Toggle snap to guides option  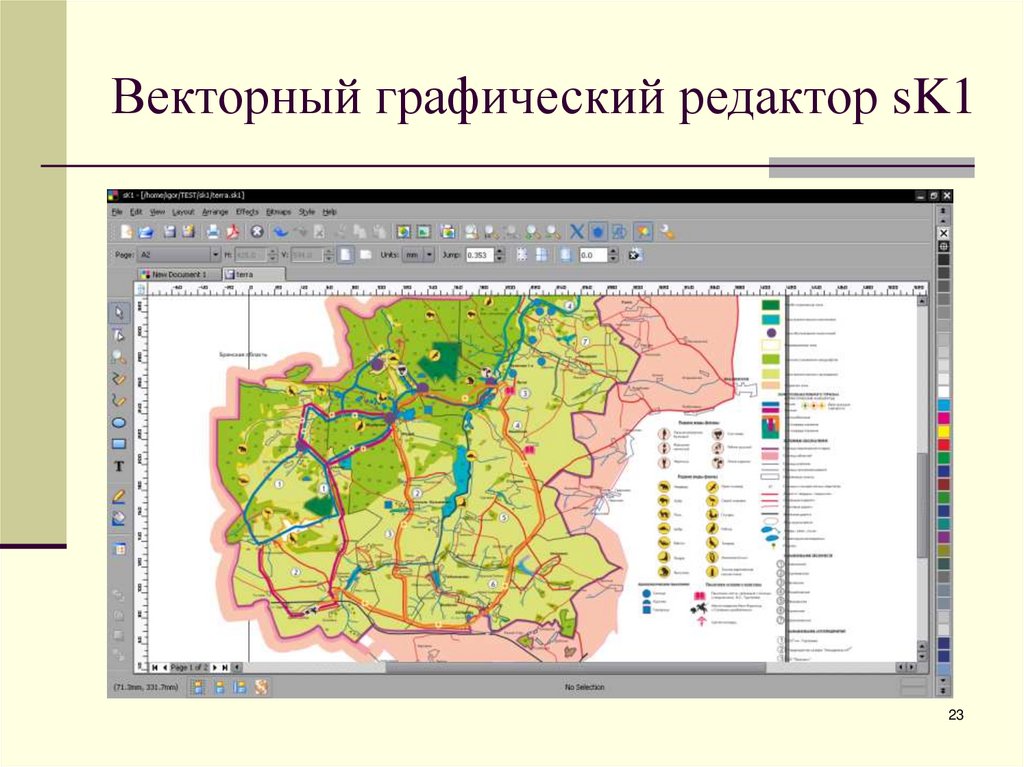tap(541, 256)
